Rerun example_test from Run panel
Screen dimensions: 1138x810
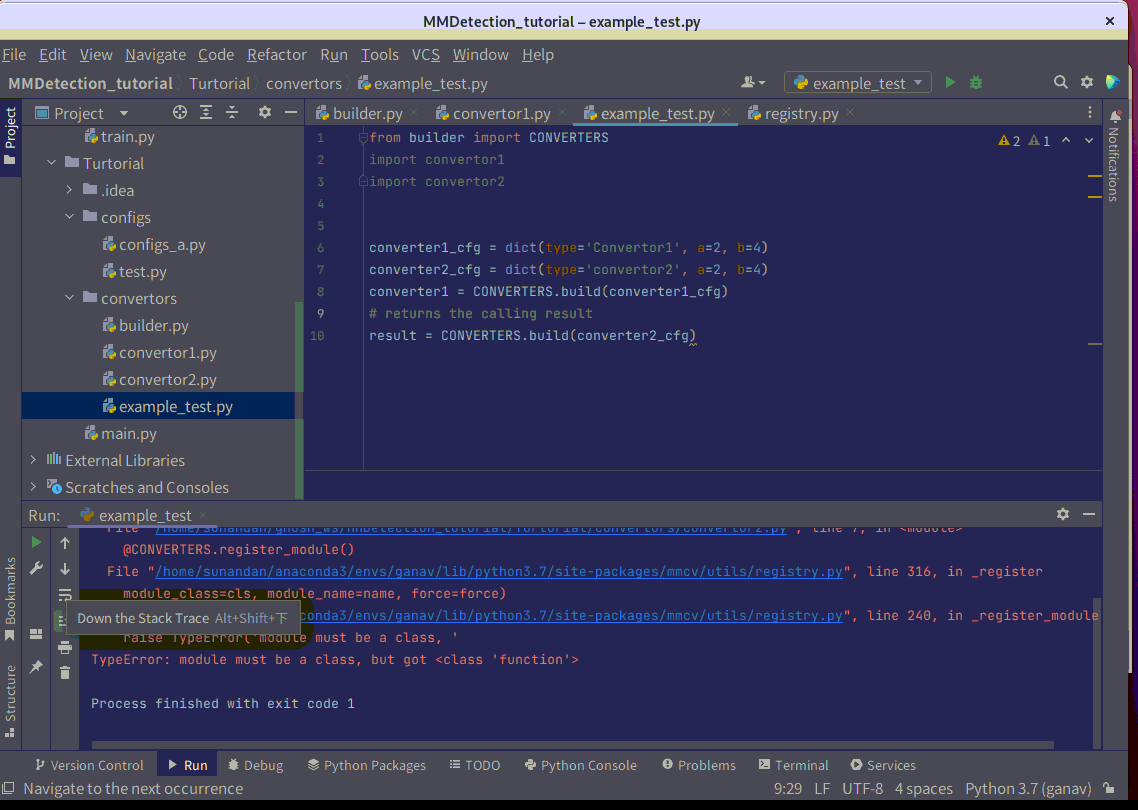[36, 542]
